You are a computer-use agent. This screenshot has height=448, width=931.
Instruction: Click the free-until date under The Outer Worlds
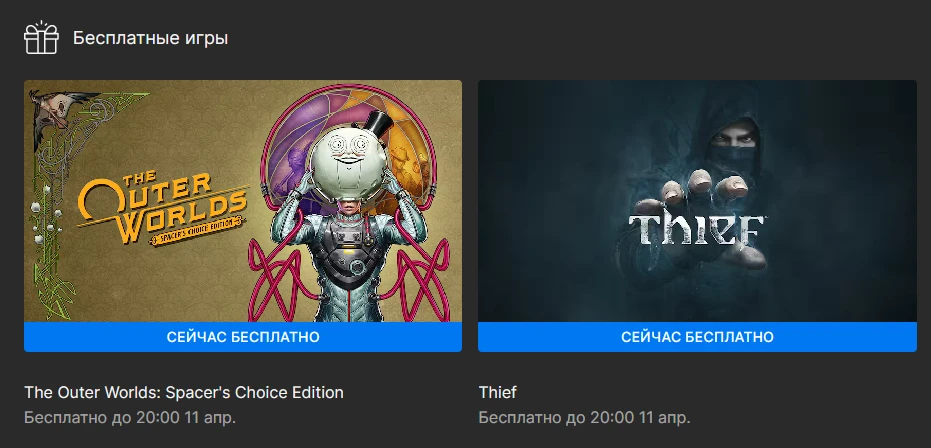point(130,417)
